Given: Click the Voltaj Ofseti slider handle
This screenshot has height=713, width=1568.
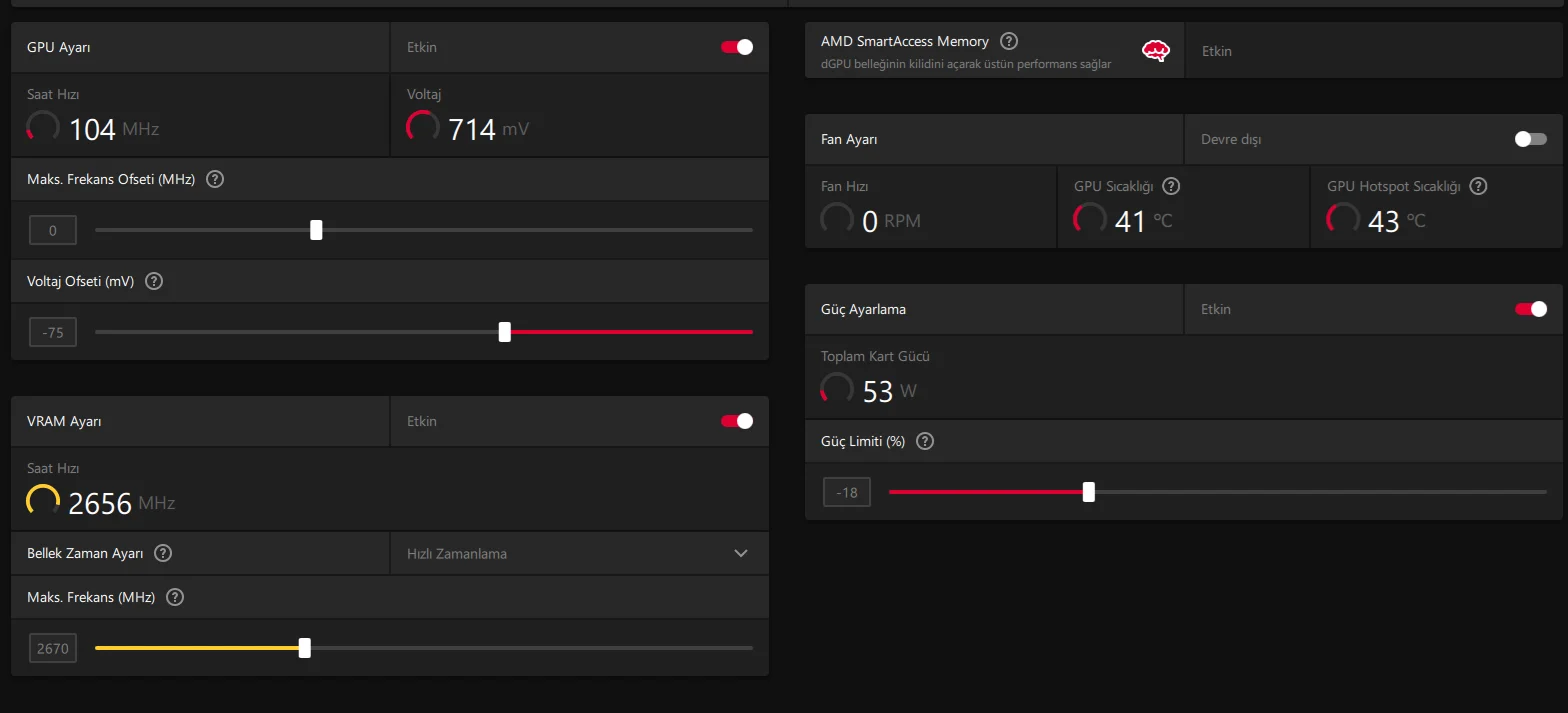Looking at the screenshot, I should [505, 332].
